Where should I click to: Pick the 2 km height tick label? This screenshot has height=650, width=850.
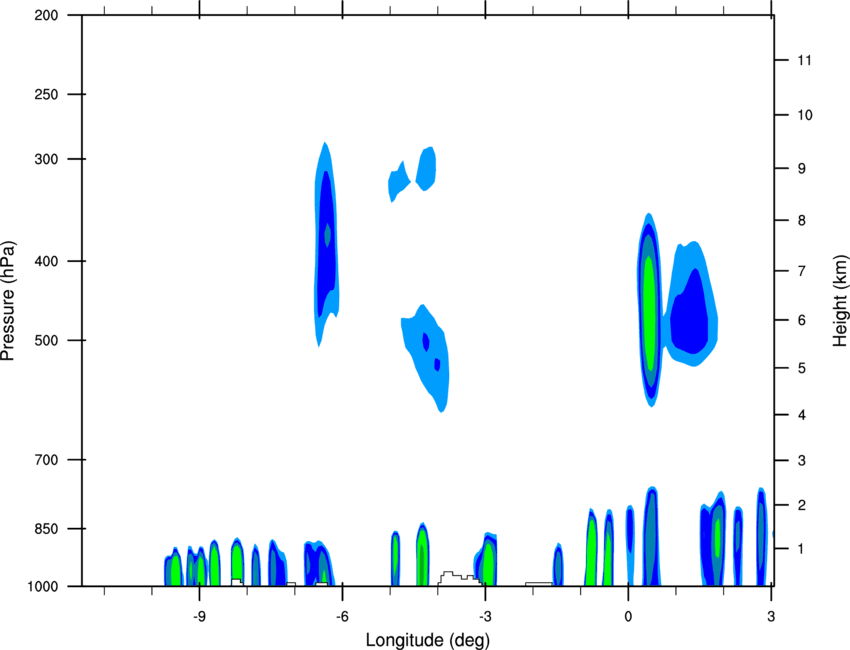point(802,505)
